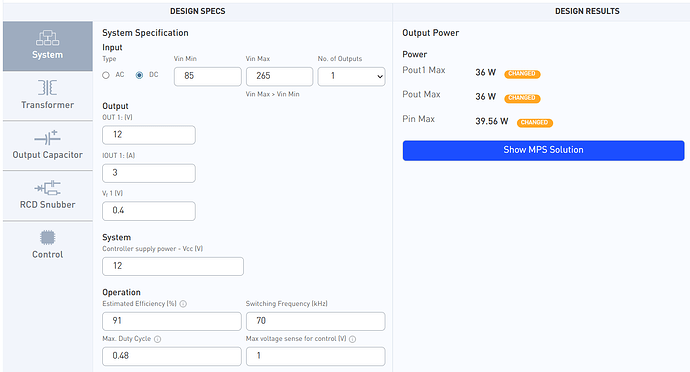Edit the Estimated Efficiency field

point(172,321)
